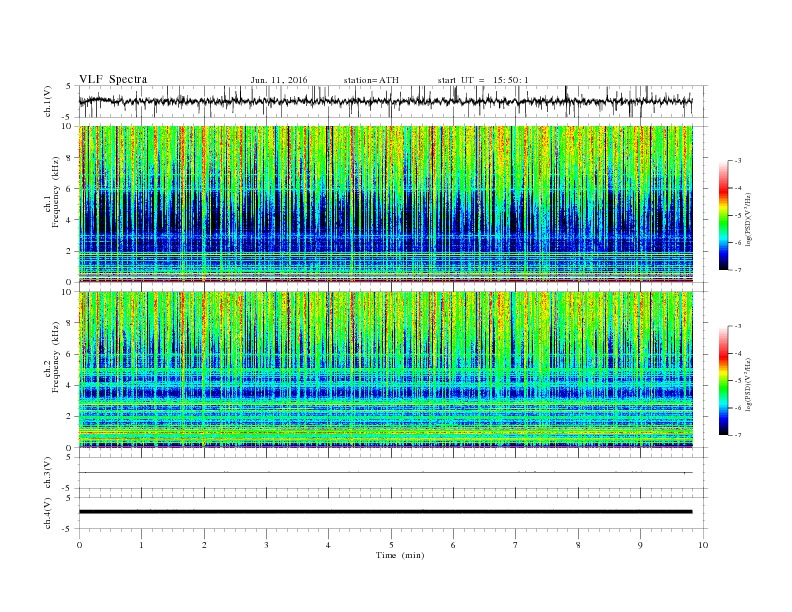Click the time axis tick label "1"

point(141,545)
